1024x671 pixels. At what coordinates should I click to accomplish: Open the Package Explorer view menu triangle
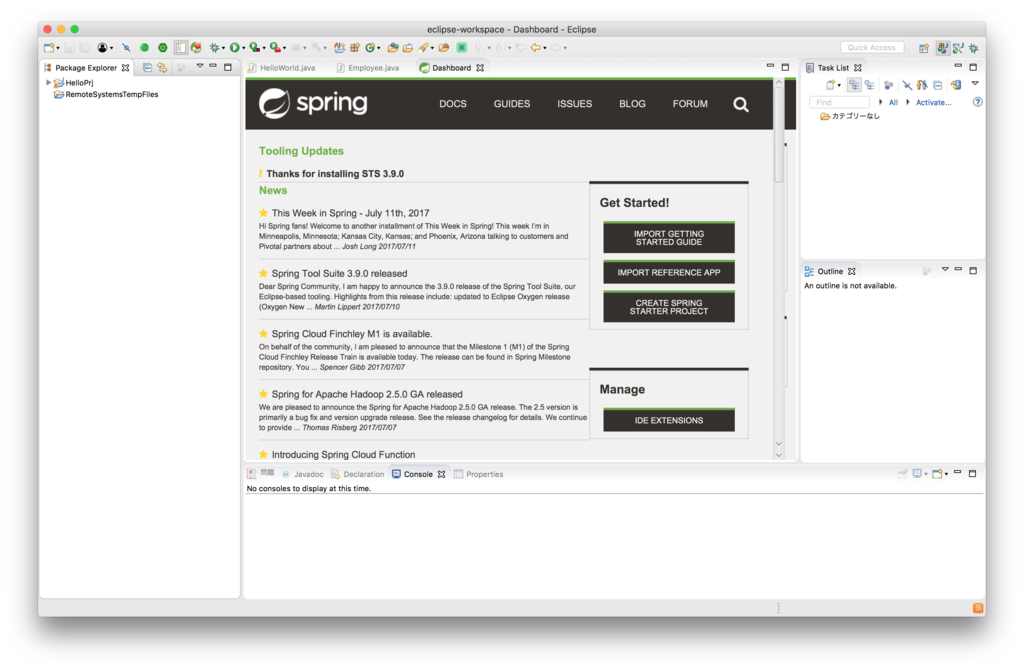[200, 66]
